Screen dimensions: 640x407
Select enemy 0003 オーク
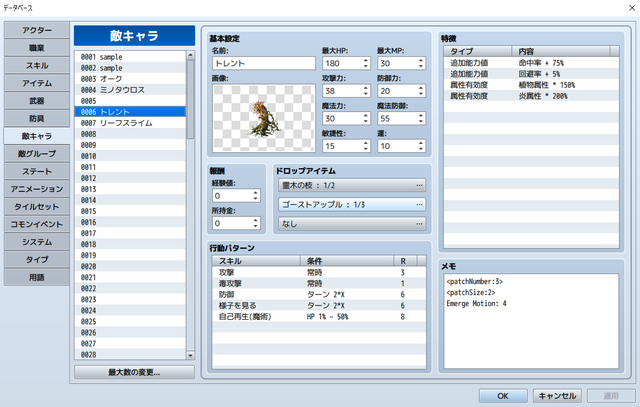(x=130, y=79)
